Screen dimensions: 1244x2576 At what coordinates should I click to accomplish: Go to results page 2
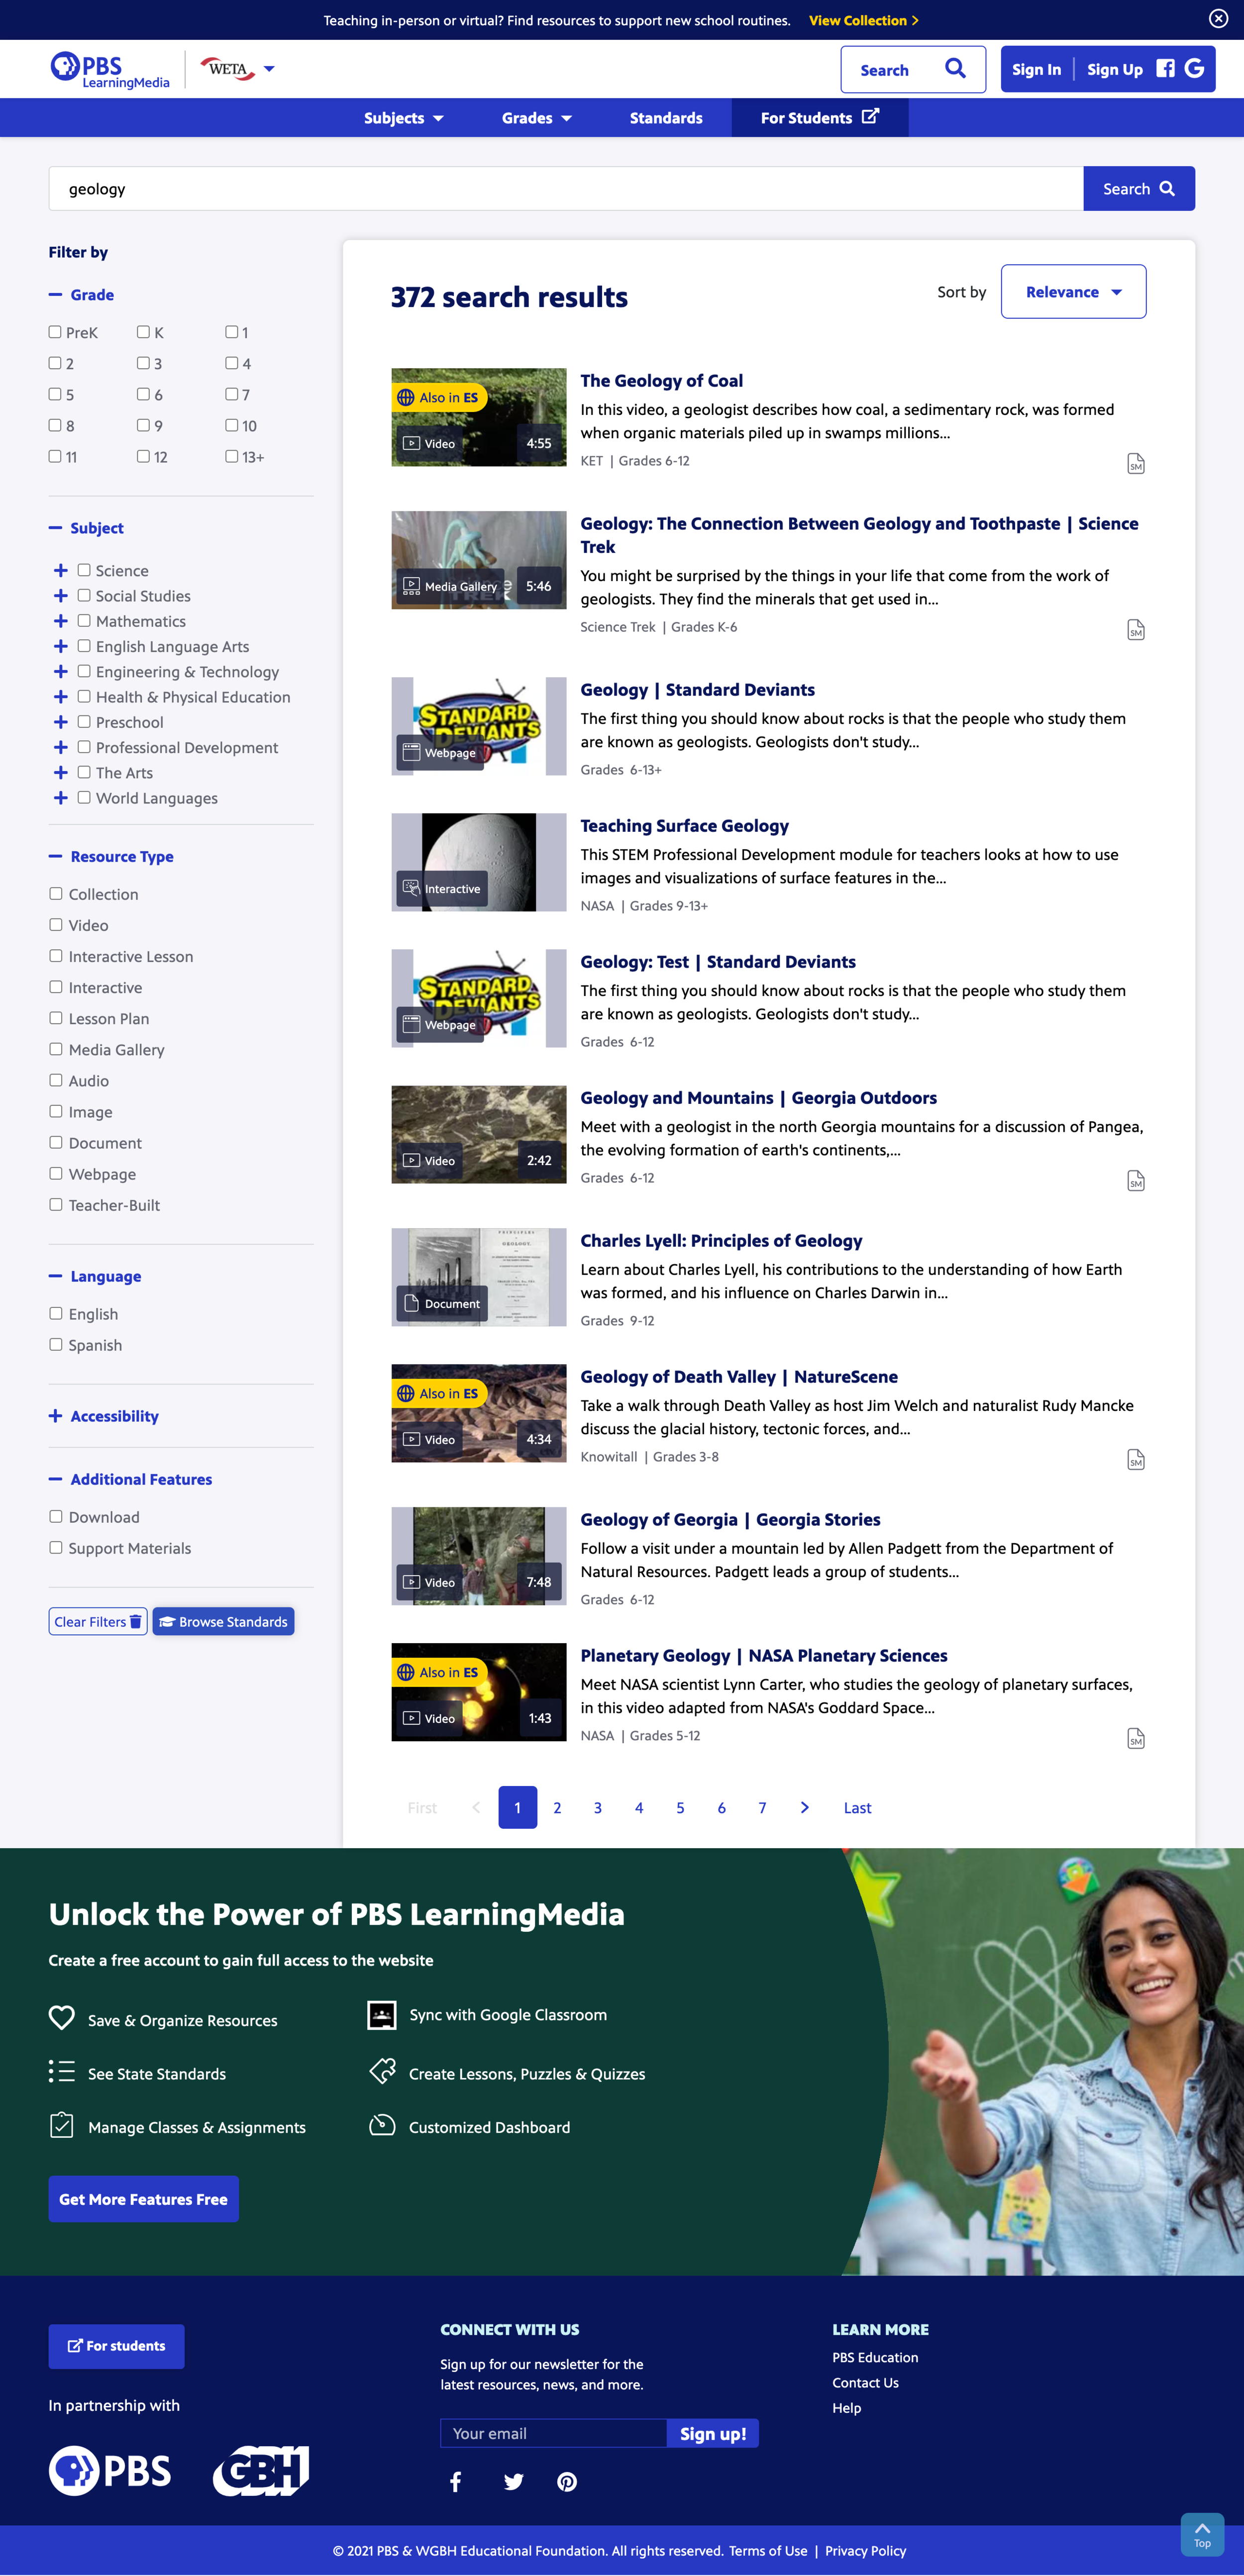coord(557,1808)
